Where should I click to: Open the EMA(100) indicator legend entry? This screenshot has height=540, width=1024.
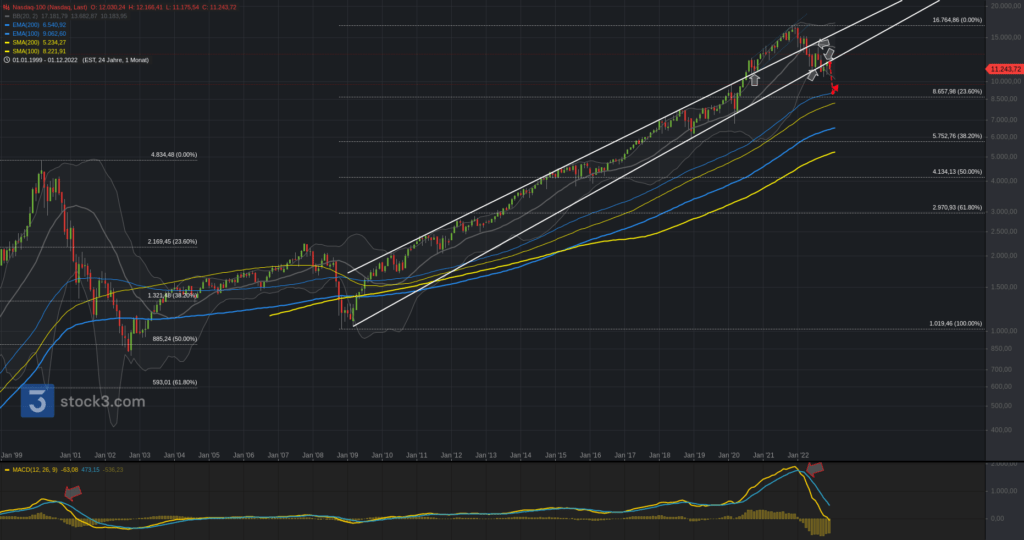coord(37,34)
